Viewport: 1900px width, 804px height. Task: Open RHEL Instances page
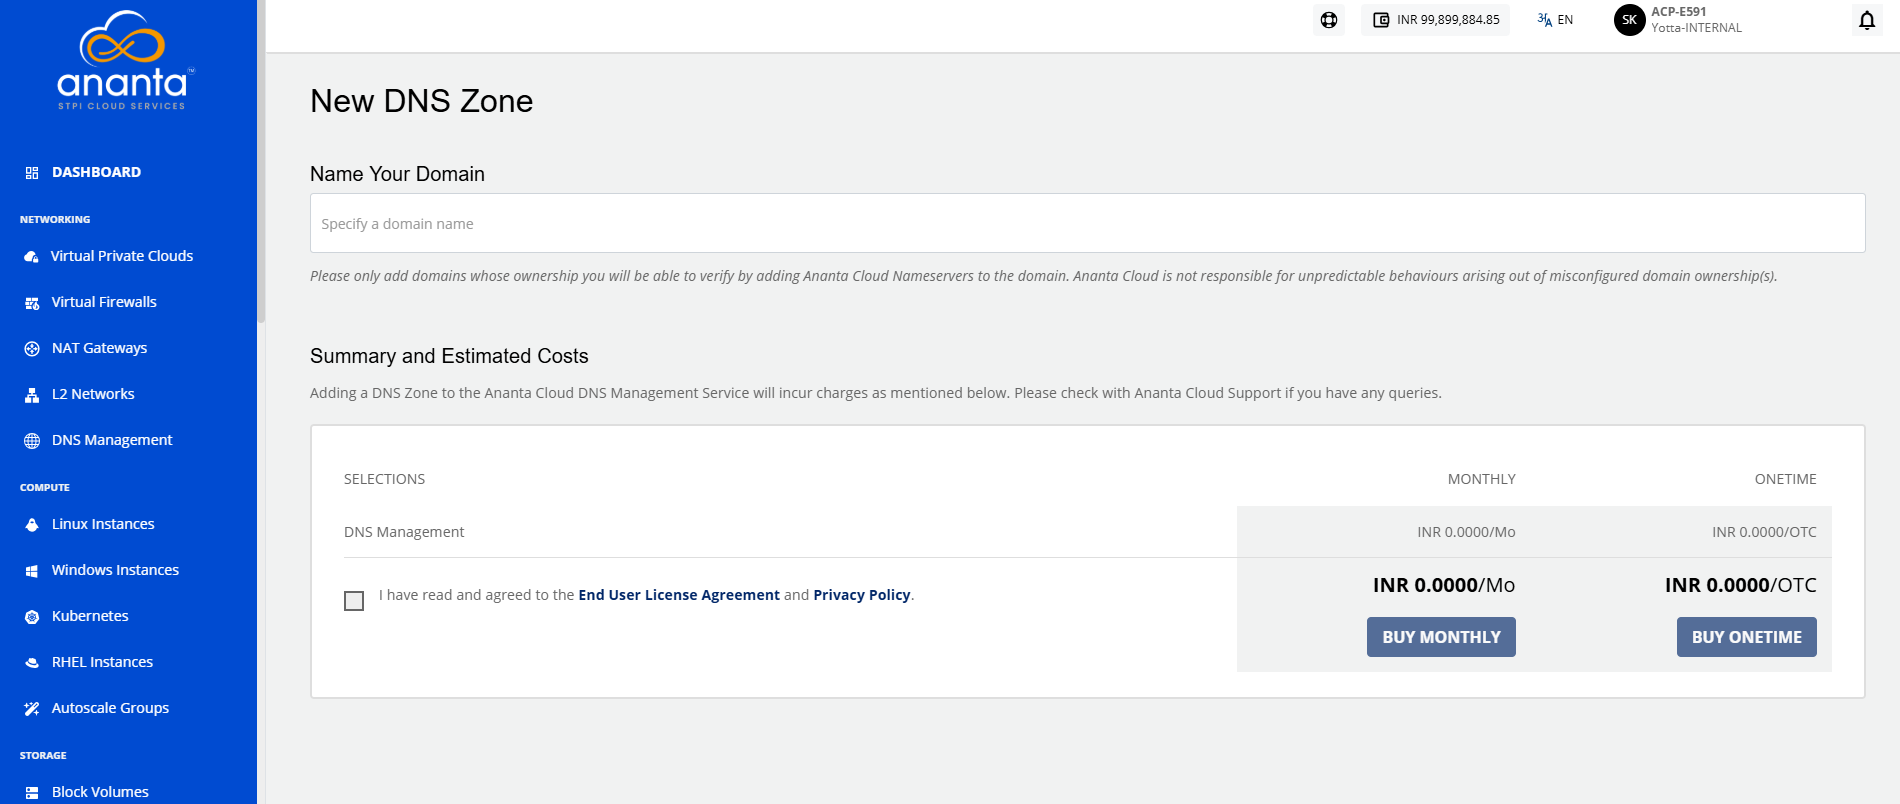102,662
